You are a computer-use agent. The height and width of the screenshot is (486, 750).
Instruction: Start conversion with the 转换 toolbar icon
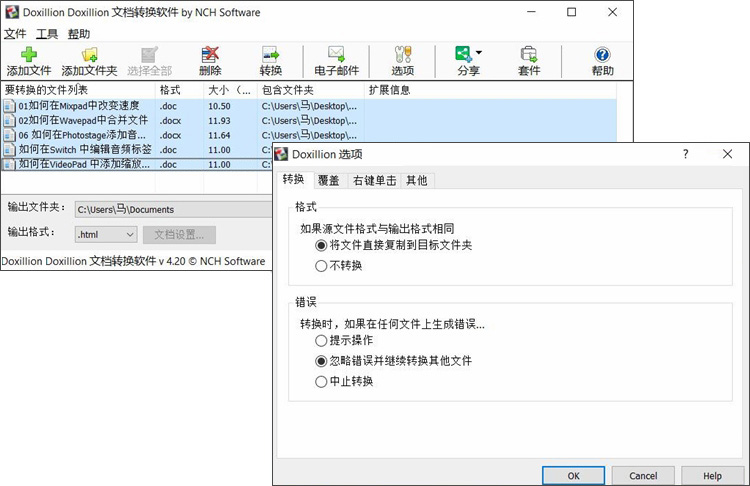[x=270, y=55]
